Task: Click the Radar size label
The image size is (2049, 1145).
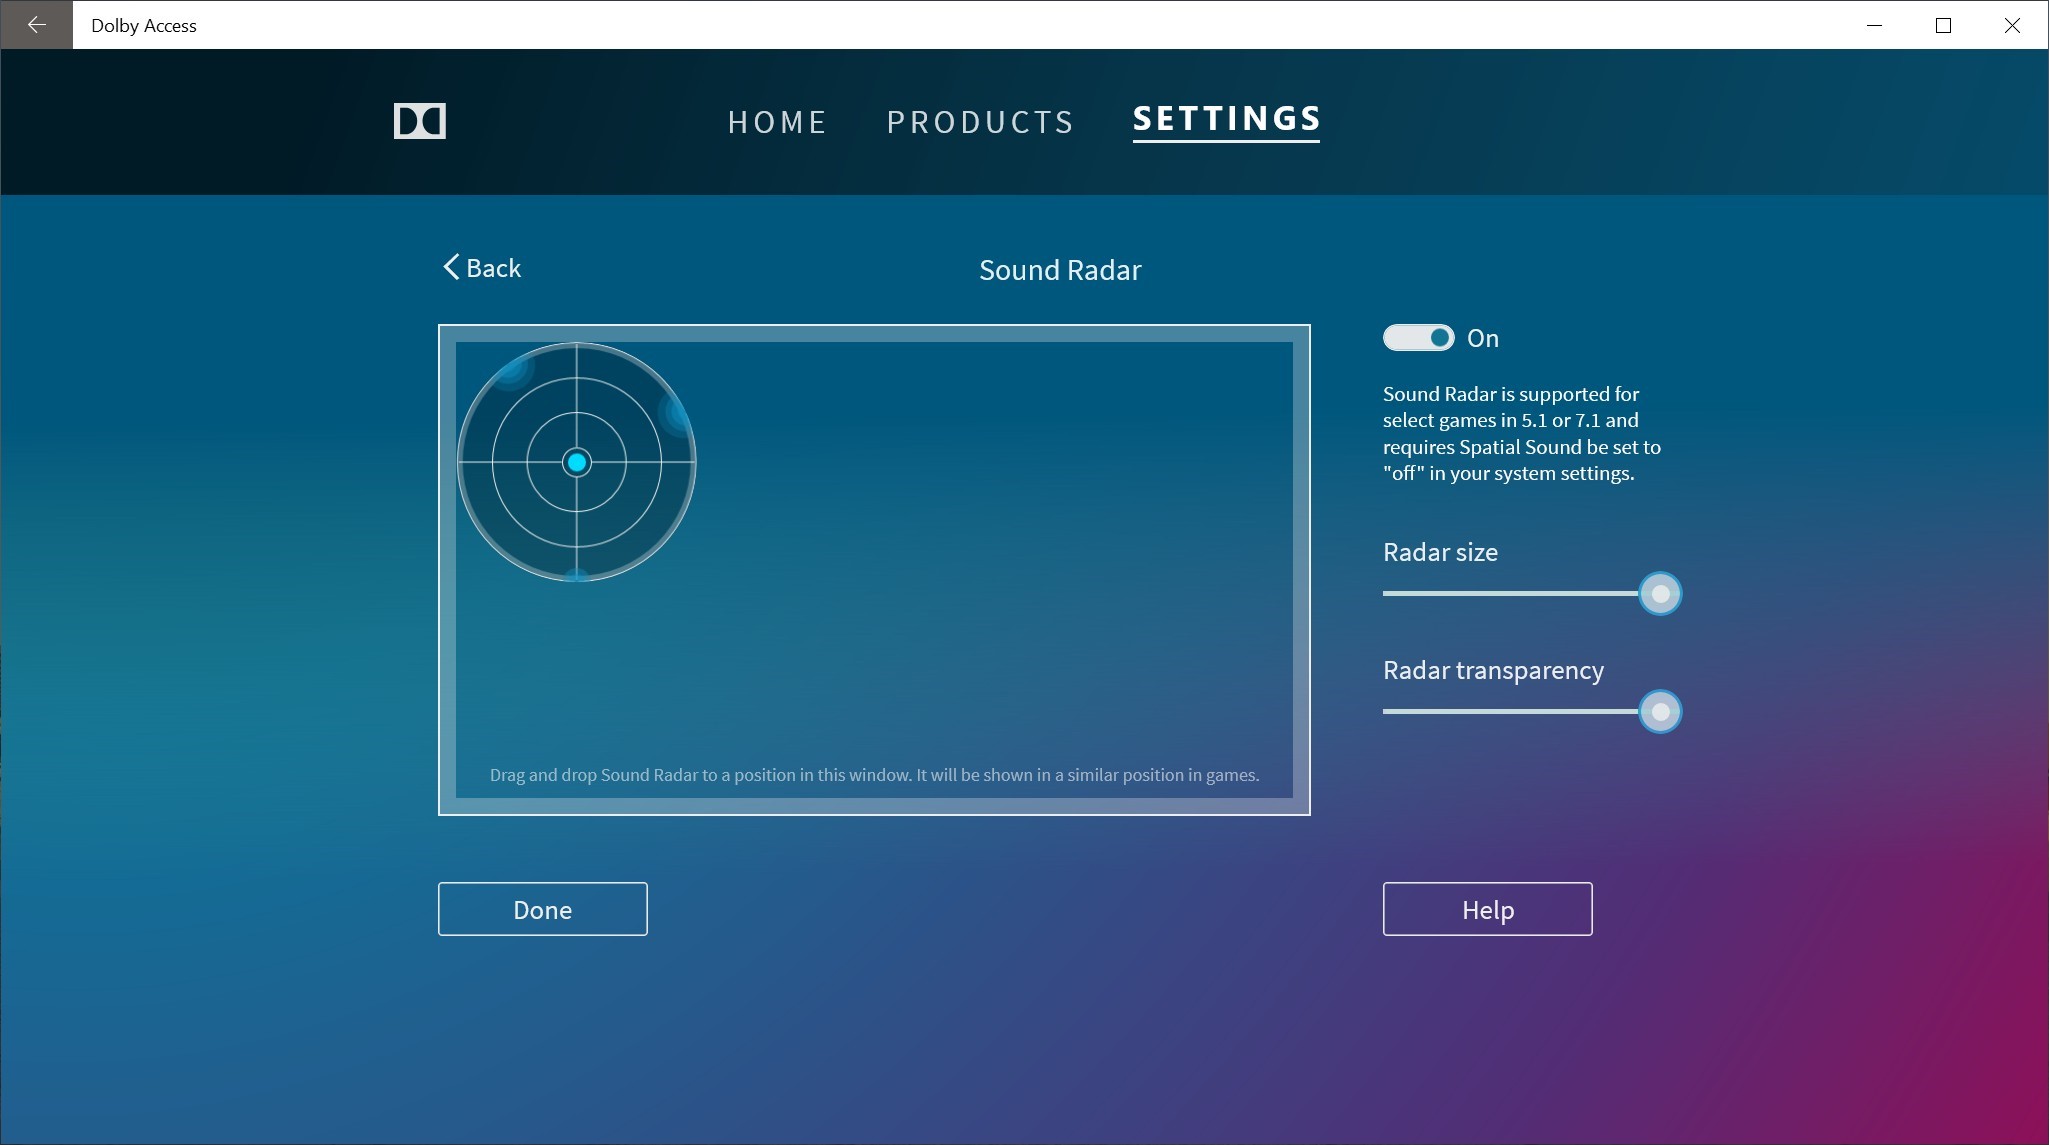Action: click(x=1439, y=552)
